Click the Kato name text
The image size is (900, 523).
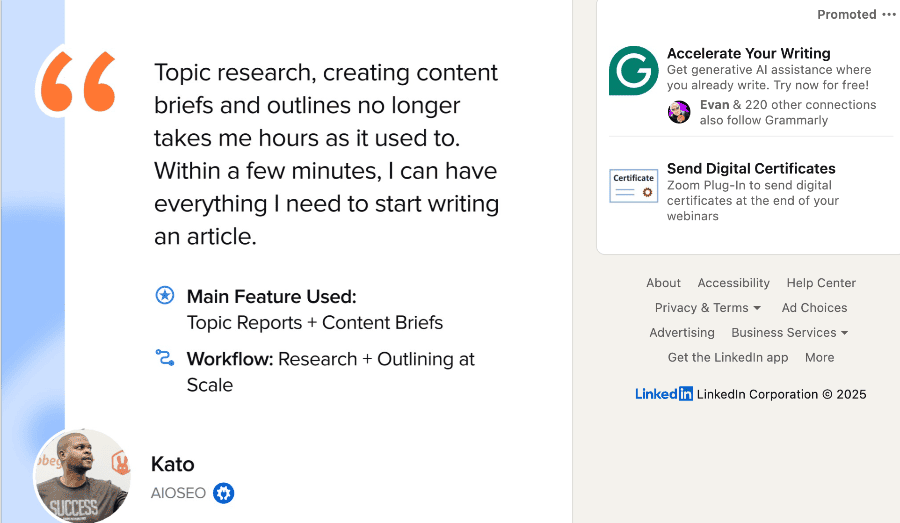[172, 464]
